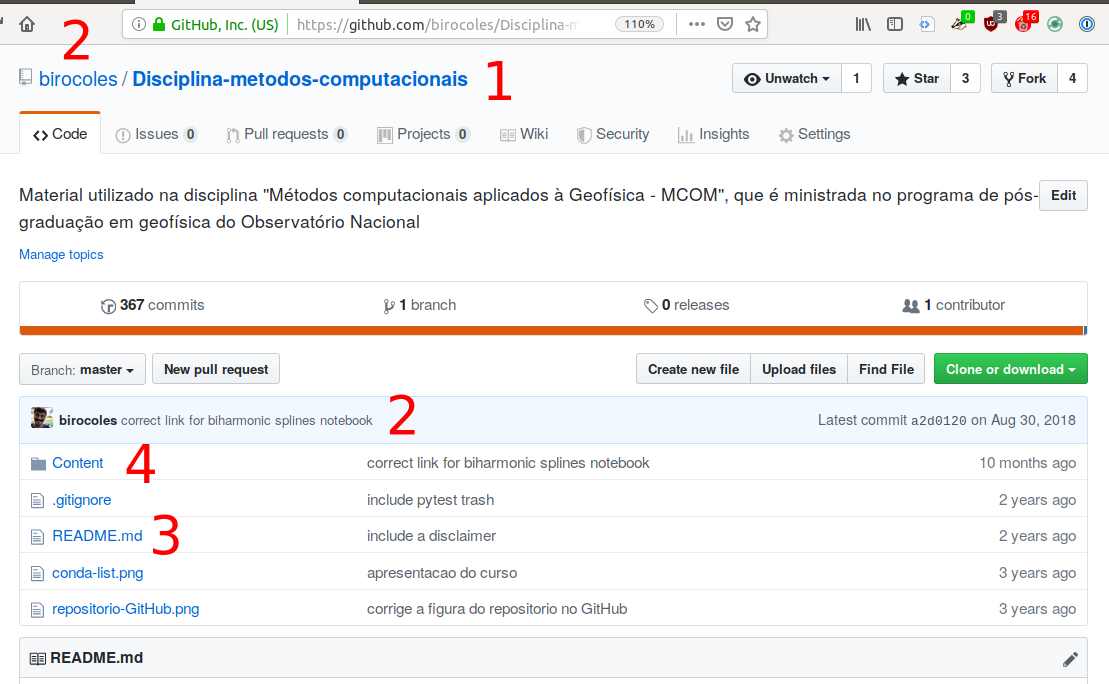Screen dimensions: 1109x684
Task: Save page to Pocket icon
Action: (x=725, y=25)
